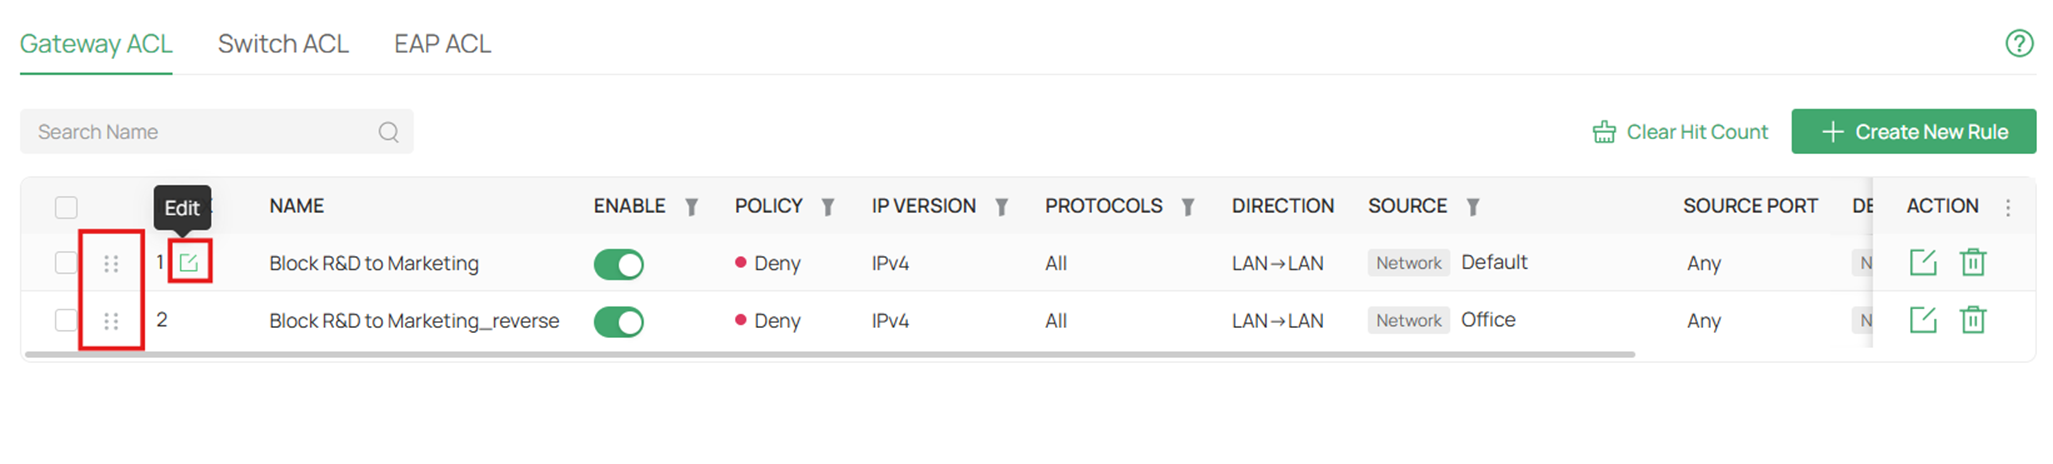Click the drag handle of rule 1
The width and height of the screenshot is (2053, 464).
point(111,263)
